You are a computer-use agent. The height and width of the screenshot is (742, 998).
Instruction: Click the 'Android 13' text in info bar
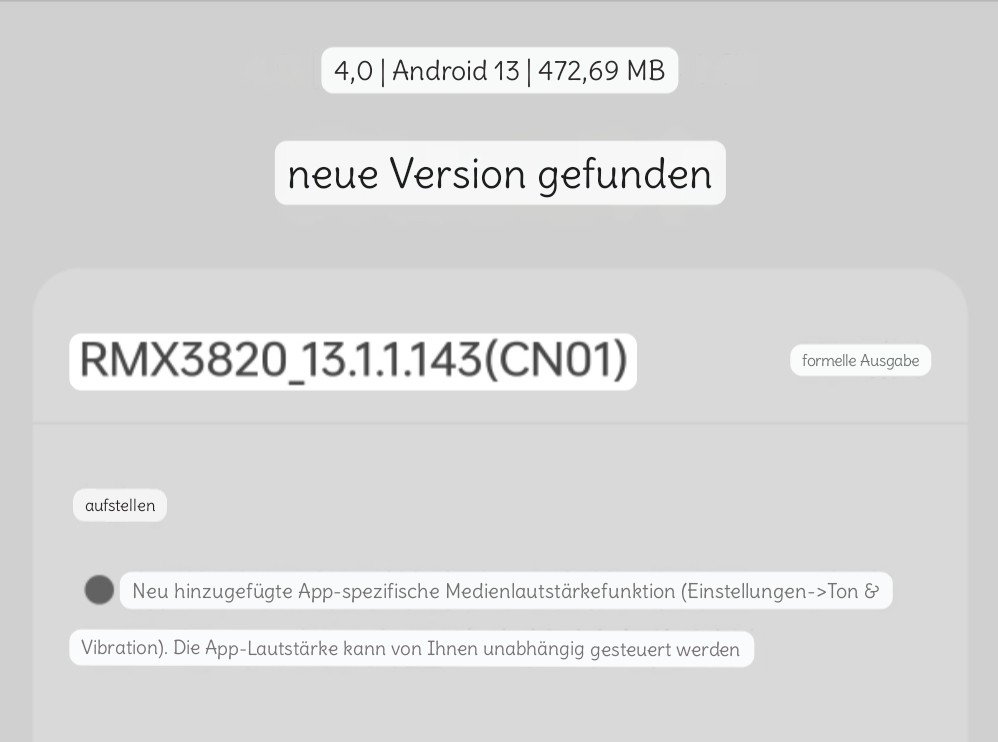click(x=456, y=70)
